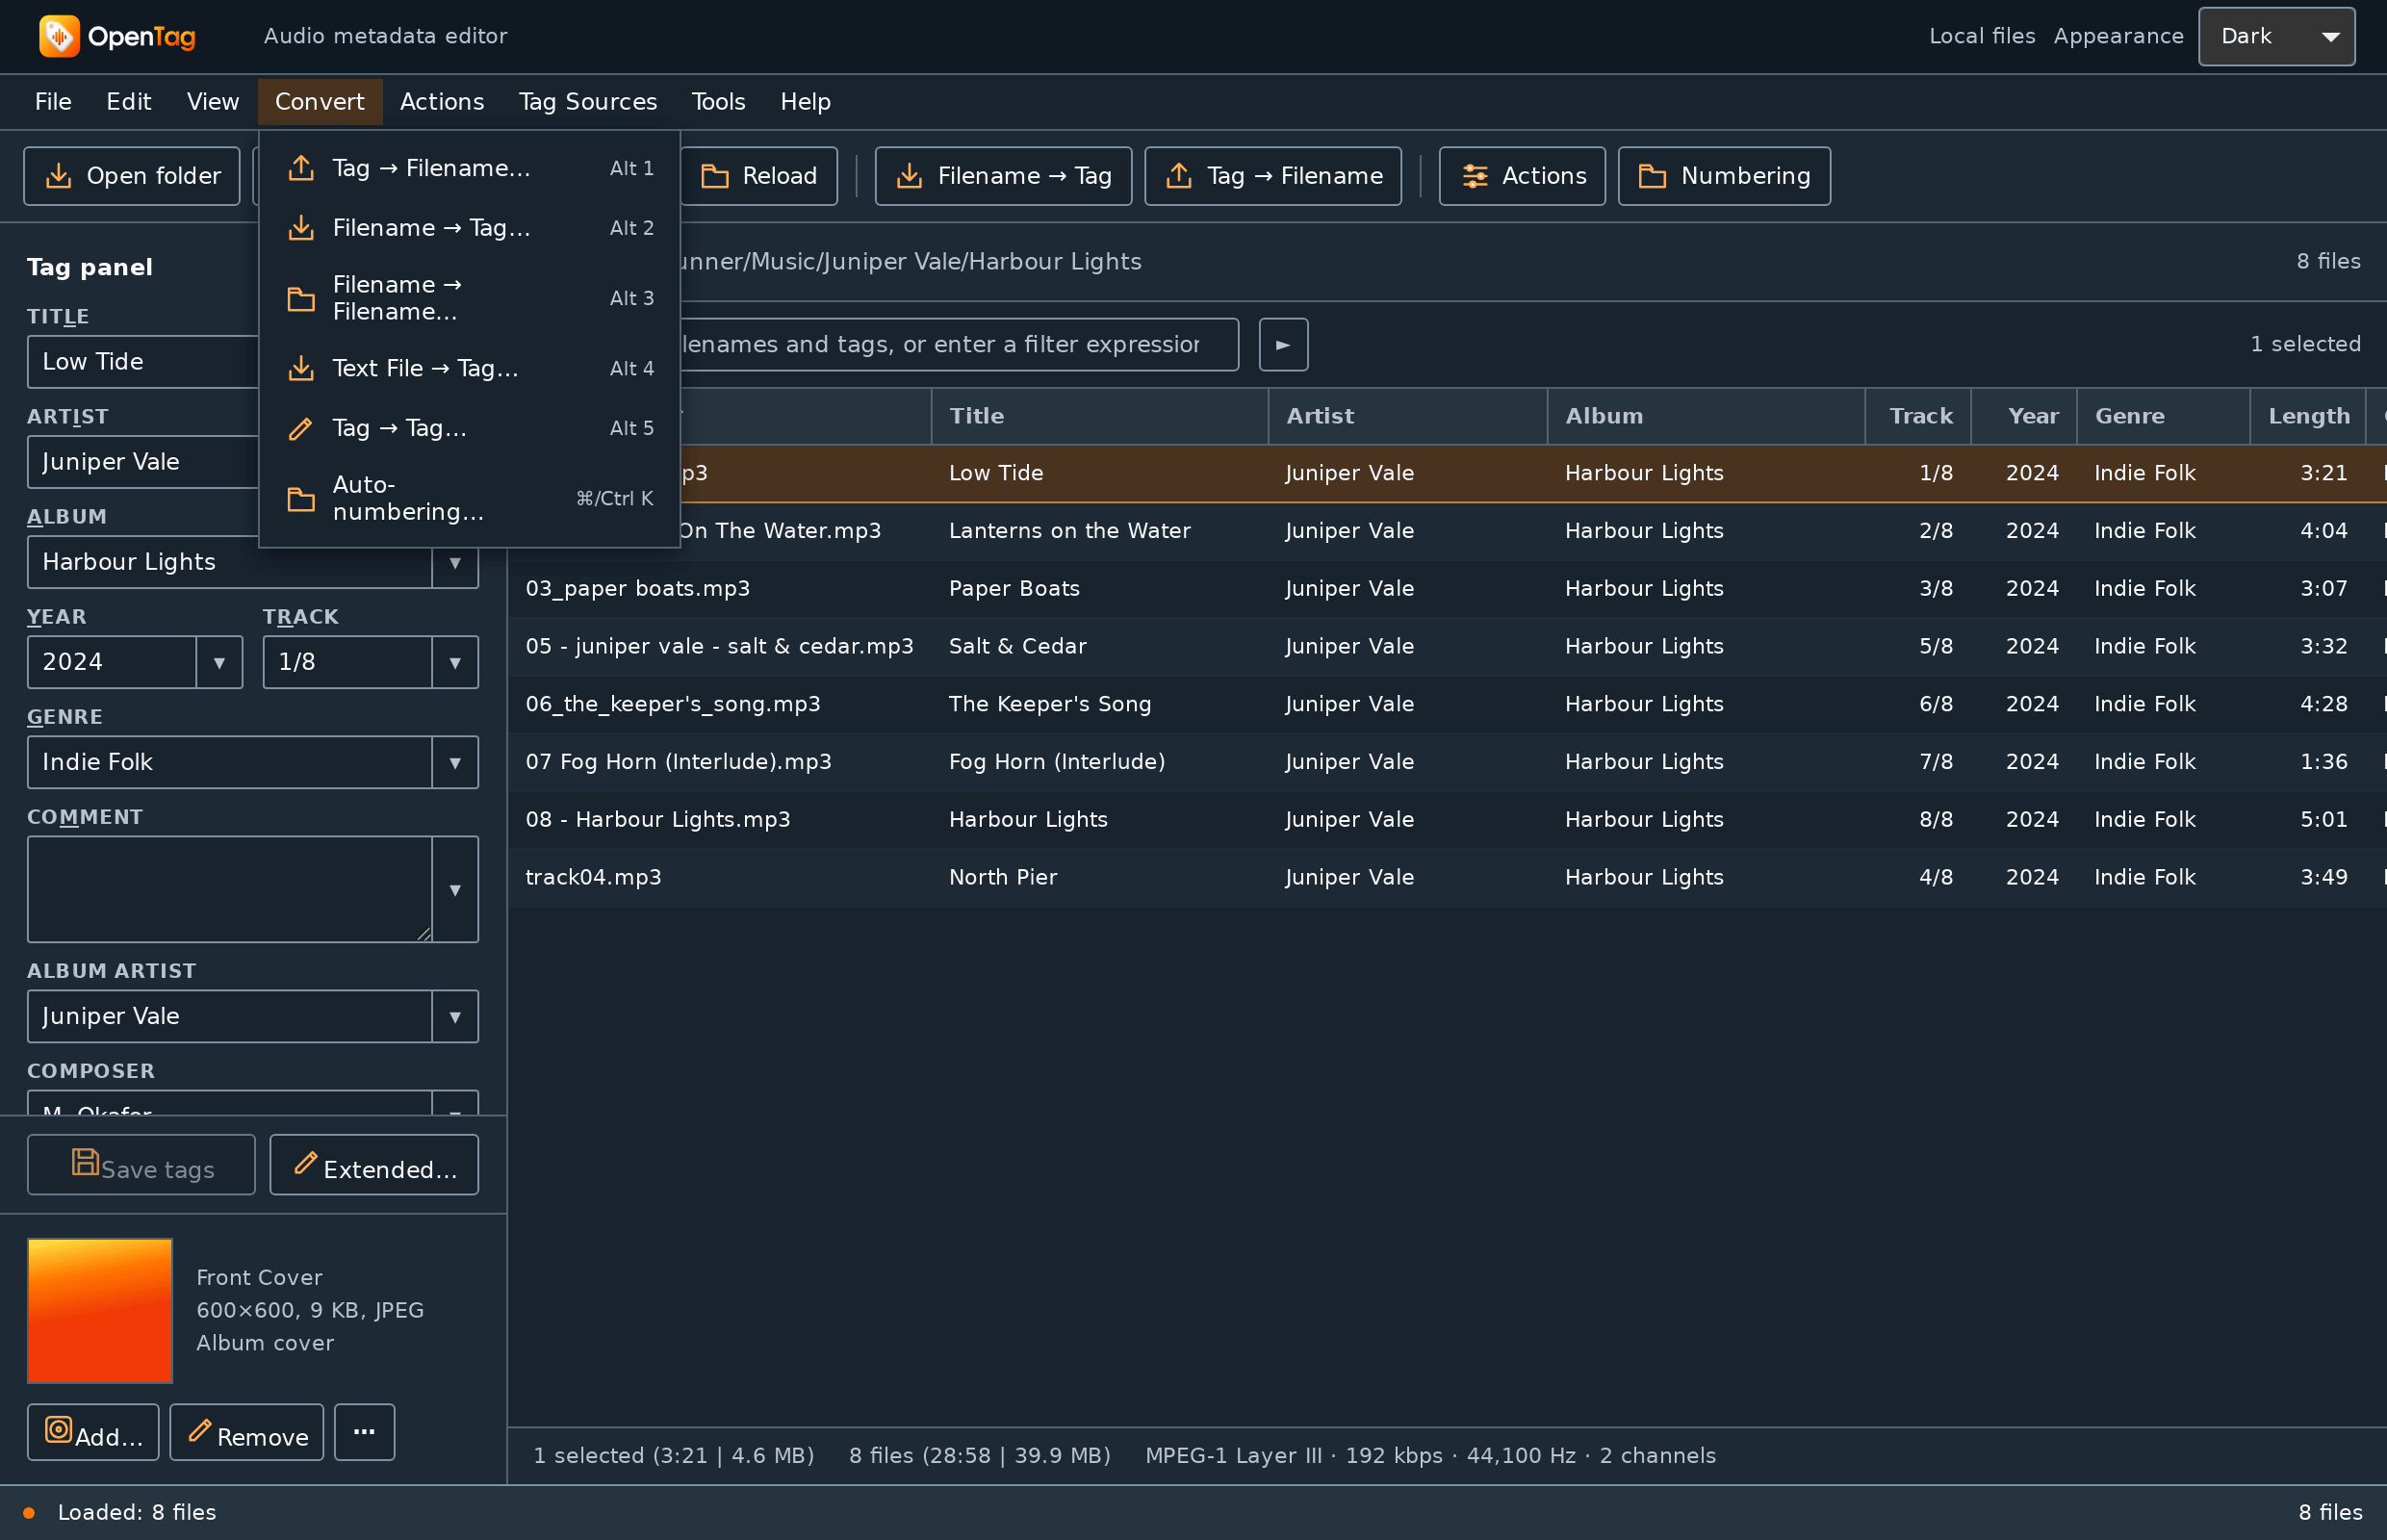
Task: Click into the Comment text area
Action: [230, 889]
